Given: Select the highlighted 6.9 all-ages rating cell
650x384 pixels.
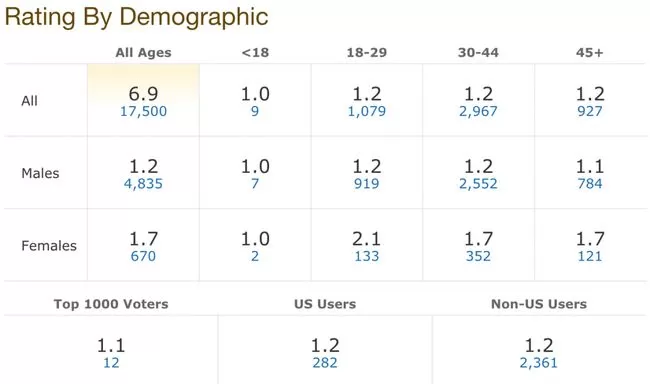Looking at the screenshot, I should [x=143, y=100].
